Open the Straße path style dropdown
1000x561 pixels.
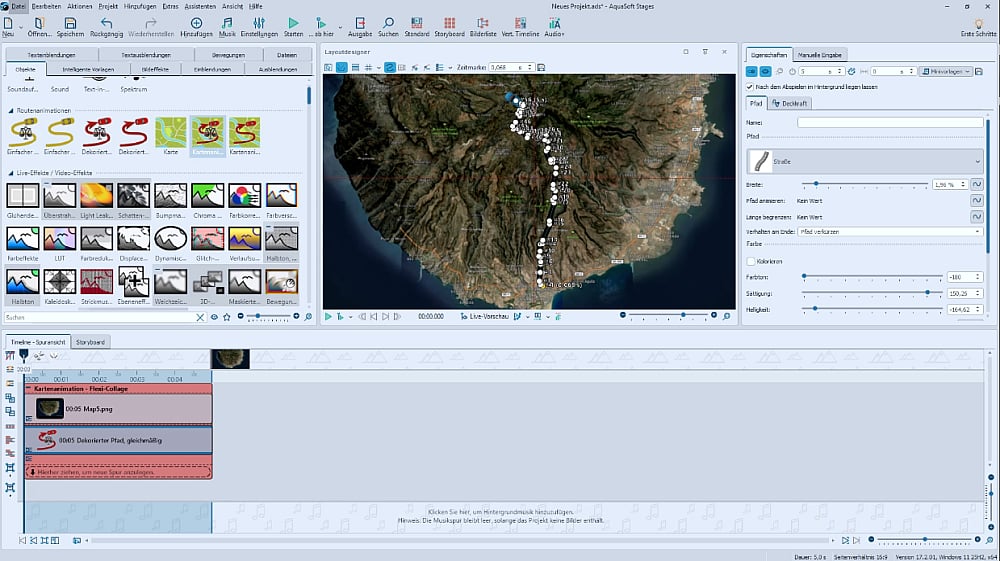(977, 160)
